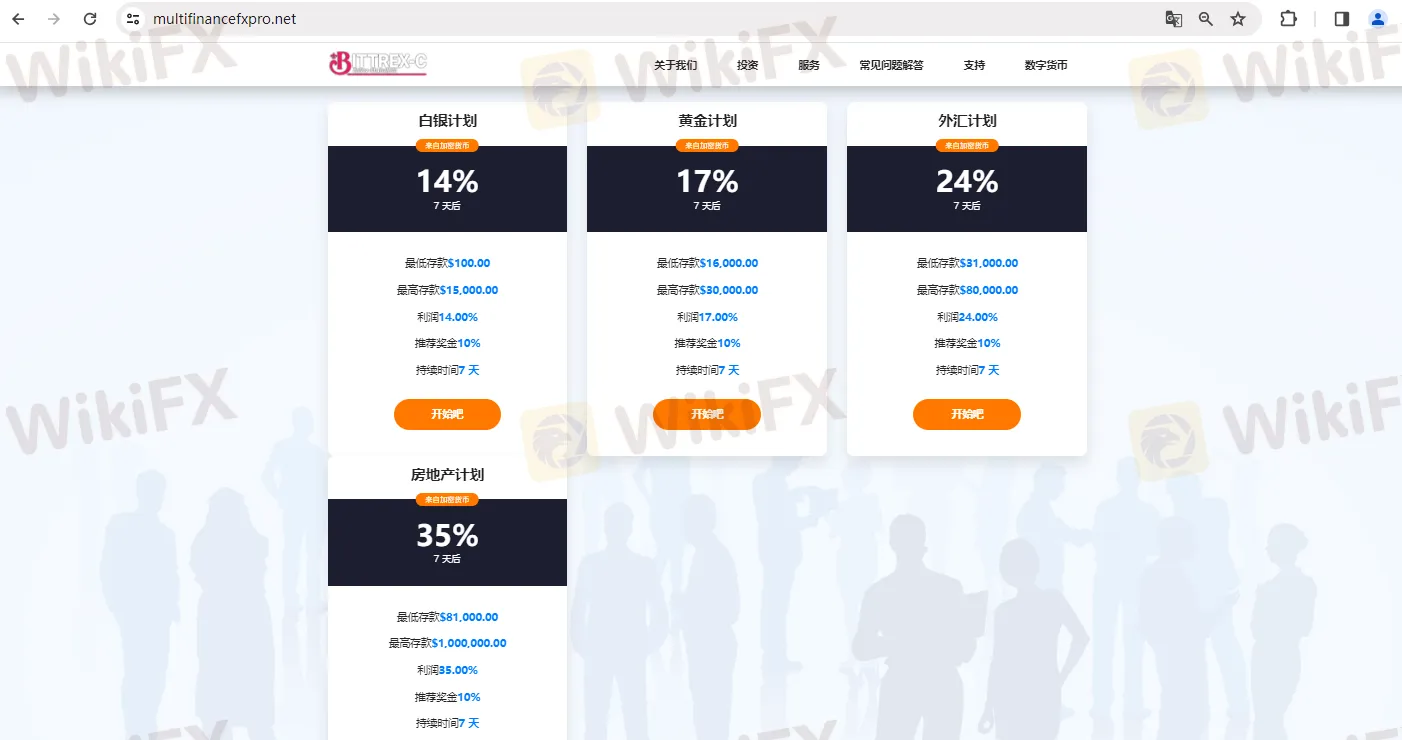Open the 关于我们 menu item
Screen dimensions: 1402x740
(676, 65)
